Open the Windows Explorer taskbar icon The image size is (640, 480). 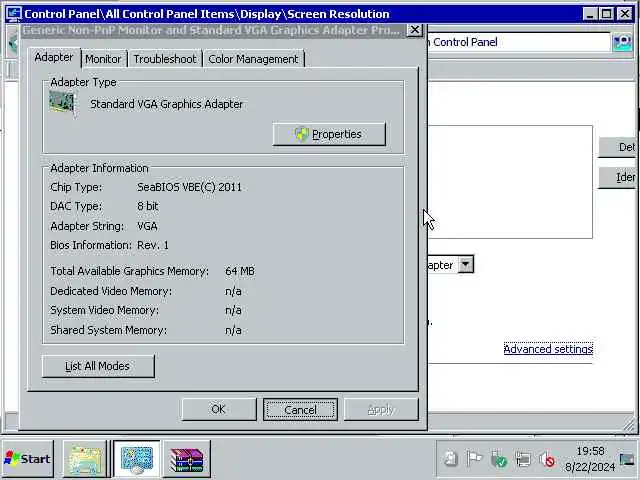[85, 459]
